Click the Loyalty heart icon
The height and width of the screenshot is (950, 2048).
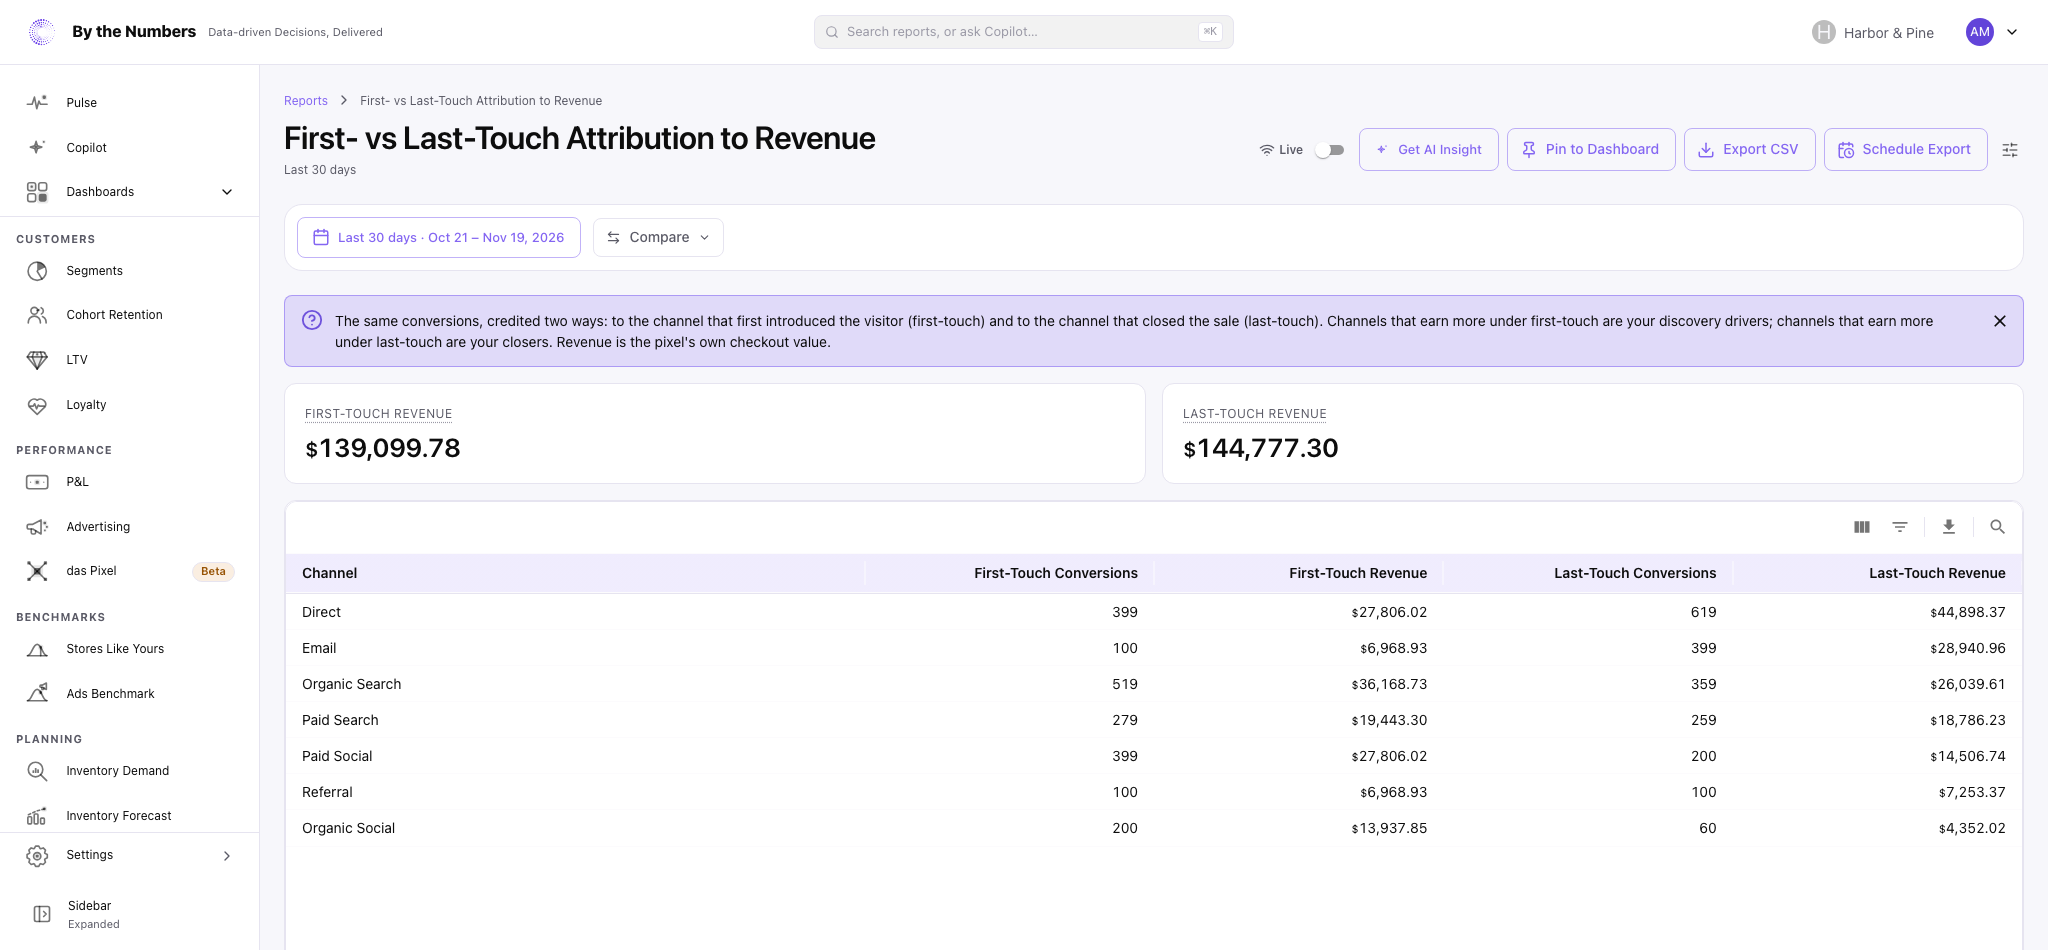(37, 405)
